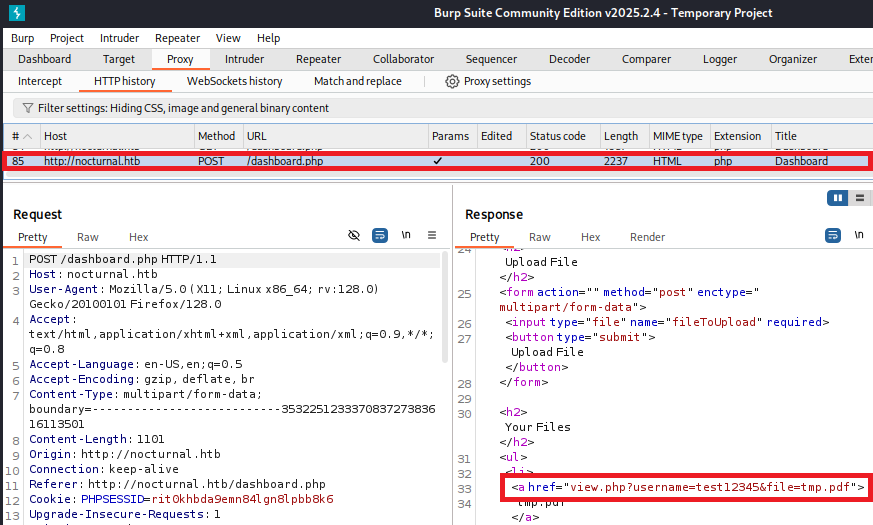Screen dimensions: 873x525
Task: Open the filter settings bar
Action: click(180, 108)
